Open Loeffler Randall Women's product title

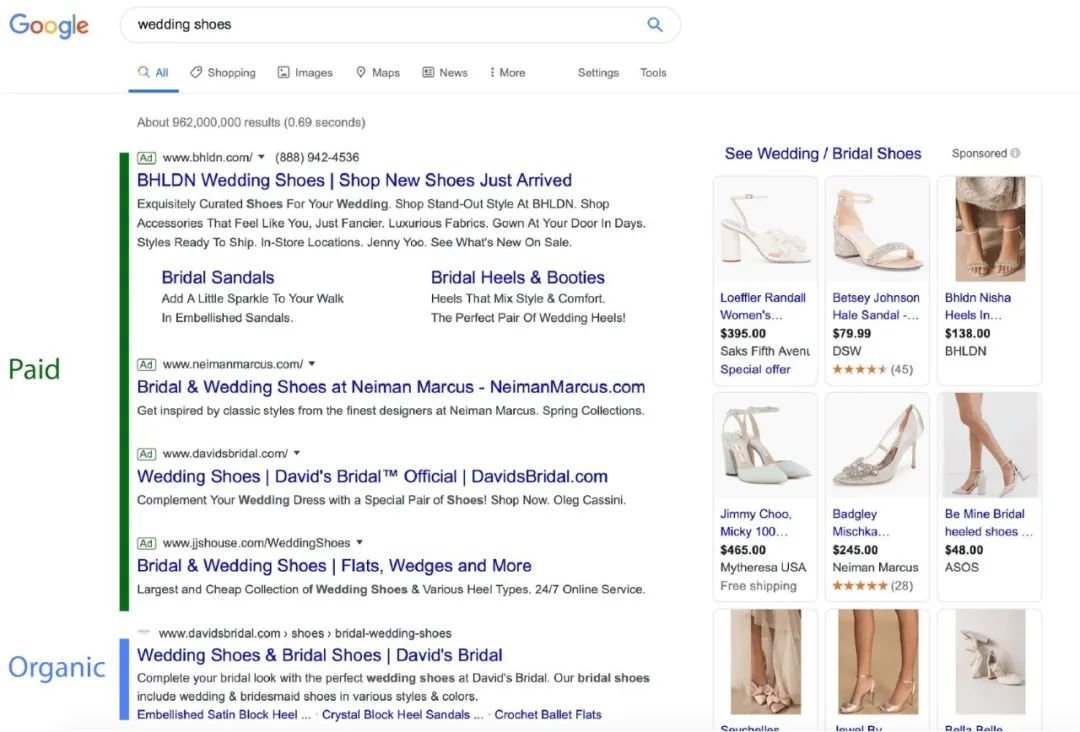(762, 306)
